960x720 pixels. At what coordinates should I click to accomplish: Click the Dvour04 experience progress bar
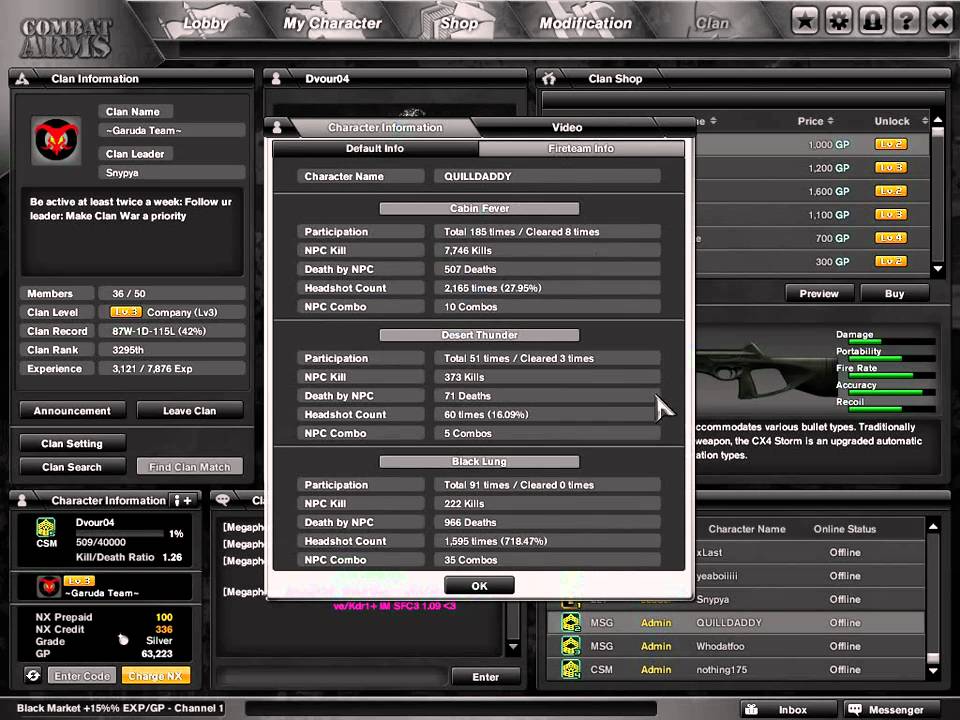(x=119, y=534)
